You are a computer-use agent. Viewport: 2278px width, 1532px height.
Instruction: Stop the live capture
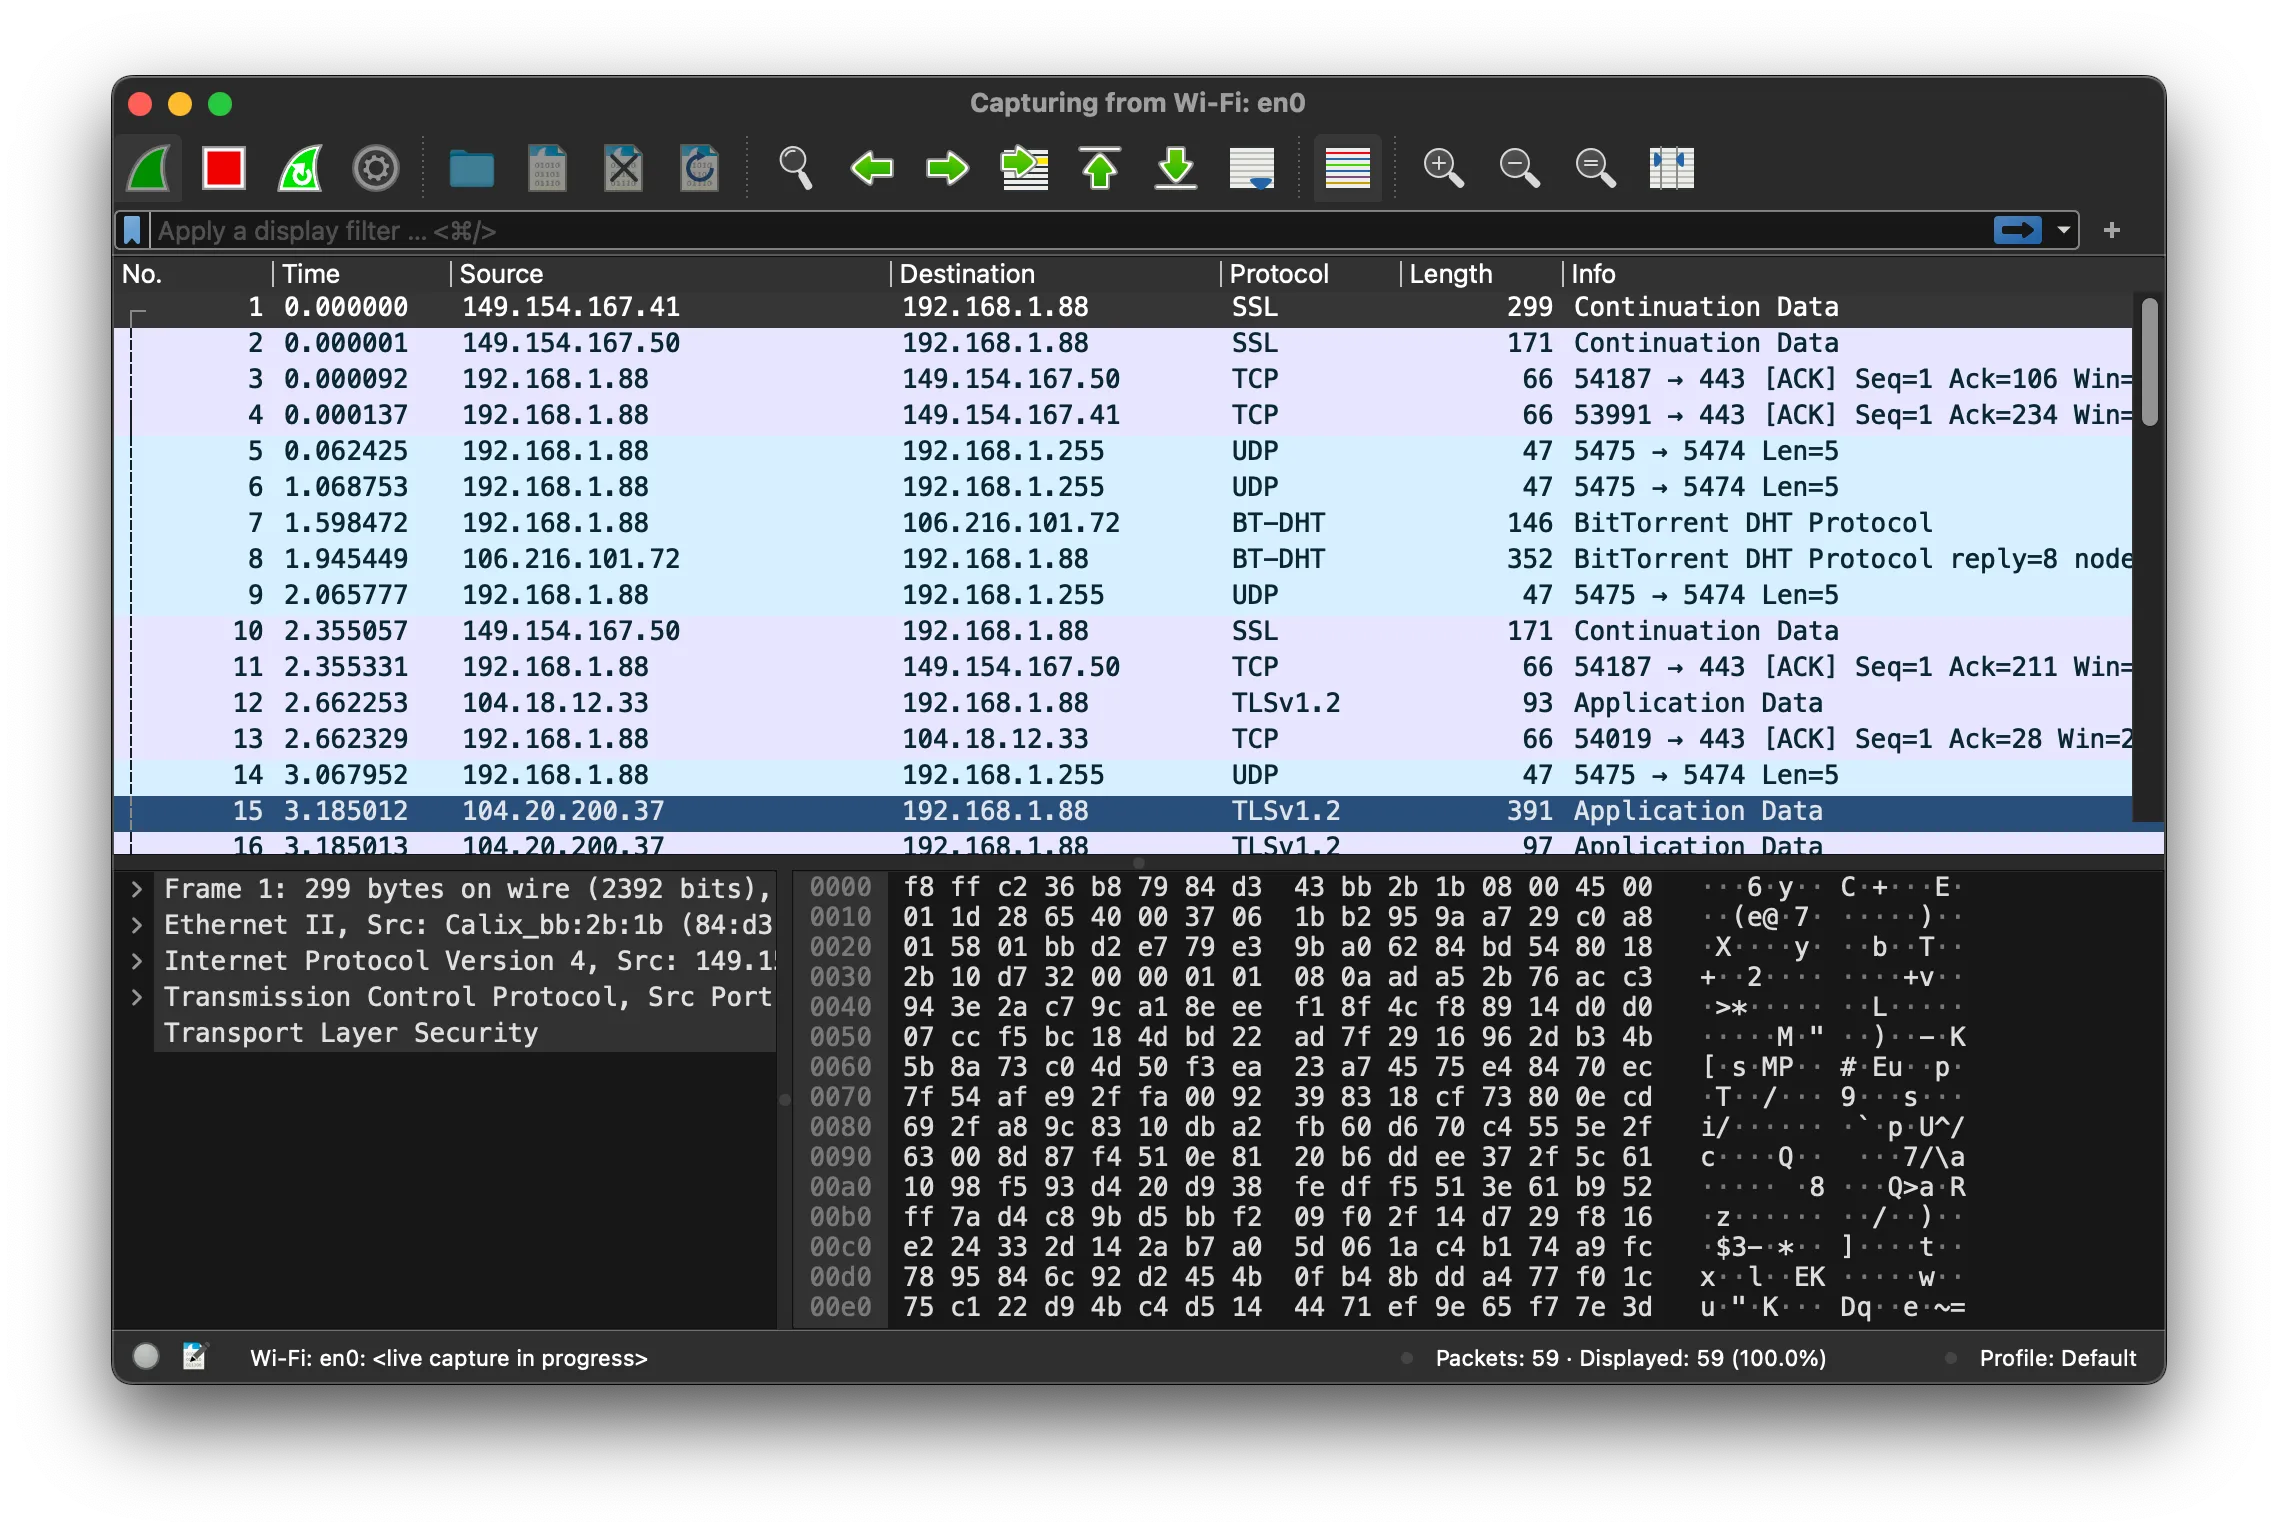222,168
